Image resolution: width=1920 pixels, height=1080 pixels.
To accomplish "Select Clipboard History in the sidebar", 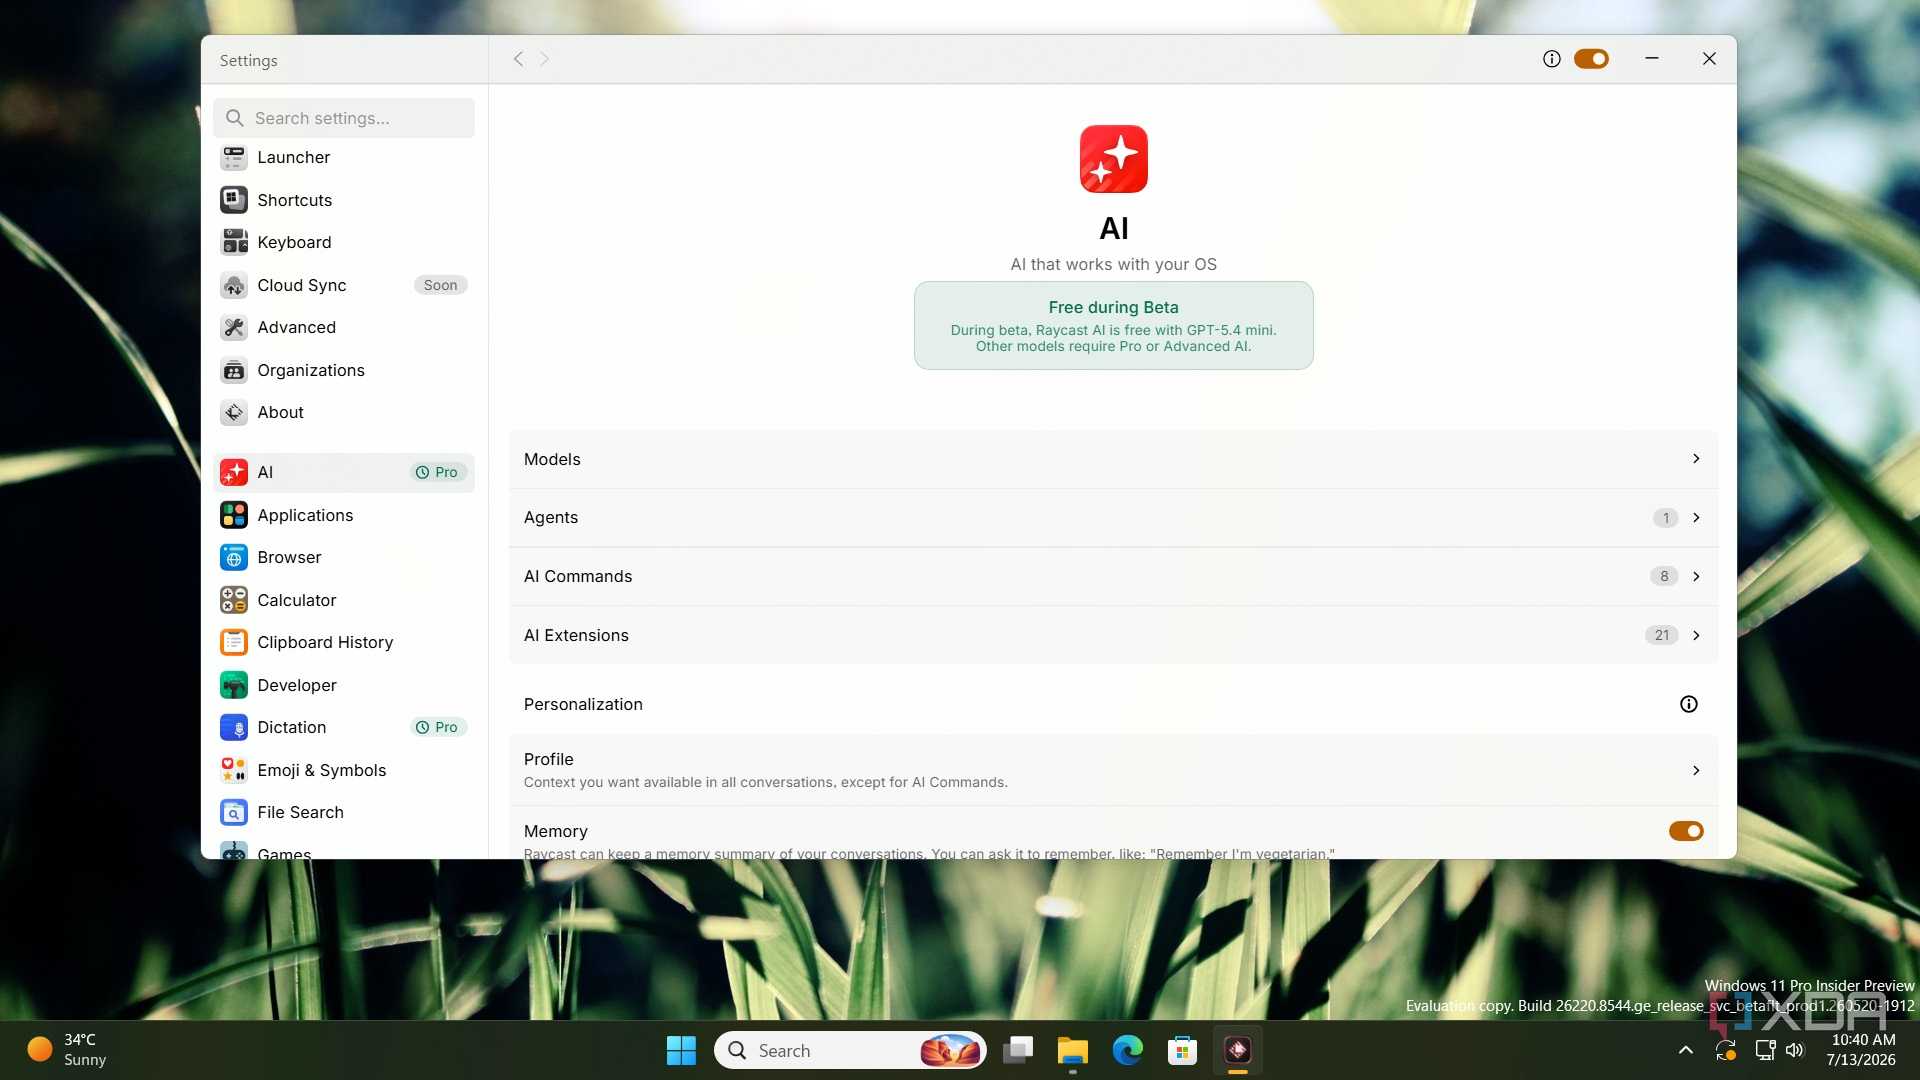I will 344,642.
